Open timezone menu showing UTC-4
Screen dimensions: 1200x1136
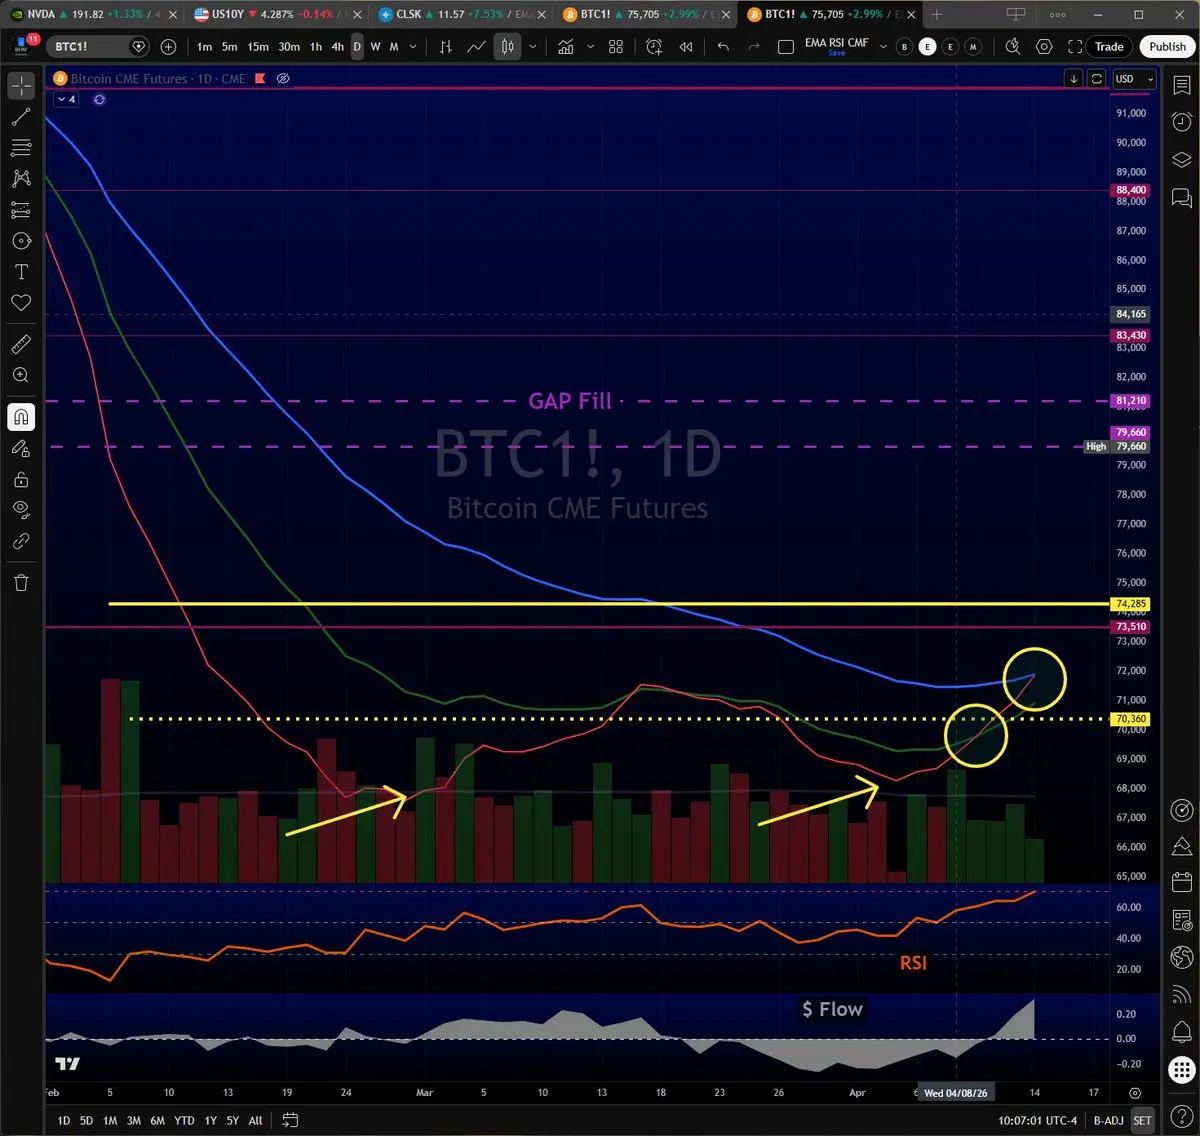point(1038,1120)
